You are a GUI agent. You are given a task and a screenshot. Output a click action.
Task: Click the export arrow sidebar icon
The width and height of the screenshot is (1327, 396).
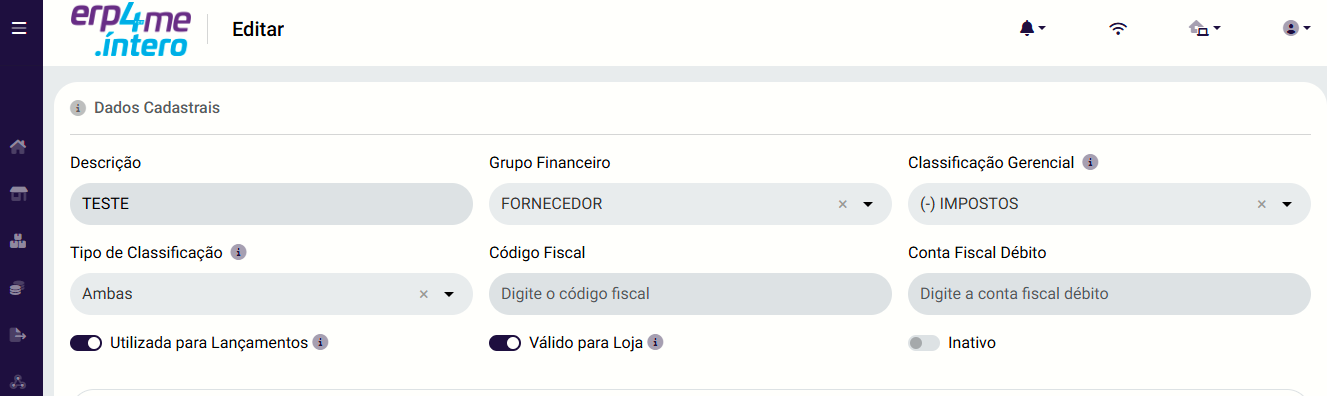pyautogui.click(x=17, y=335)
